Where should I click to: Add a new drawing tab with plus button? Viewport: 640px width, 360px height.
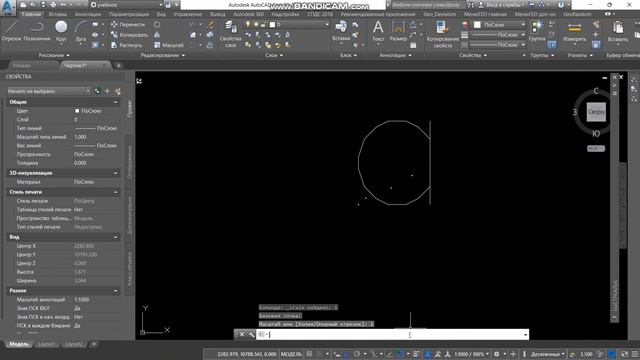(118, 65)
